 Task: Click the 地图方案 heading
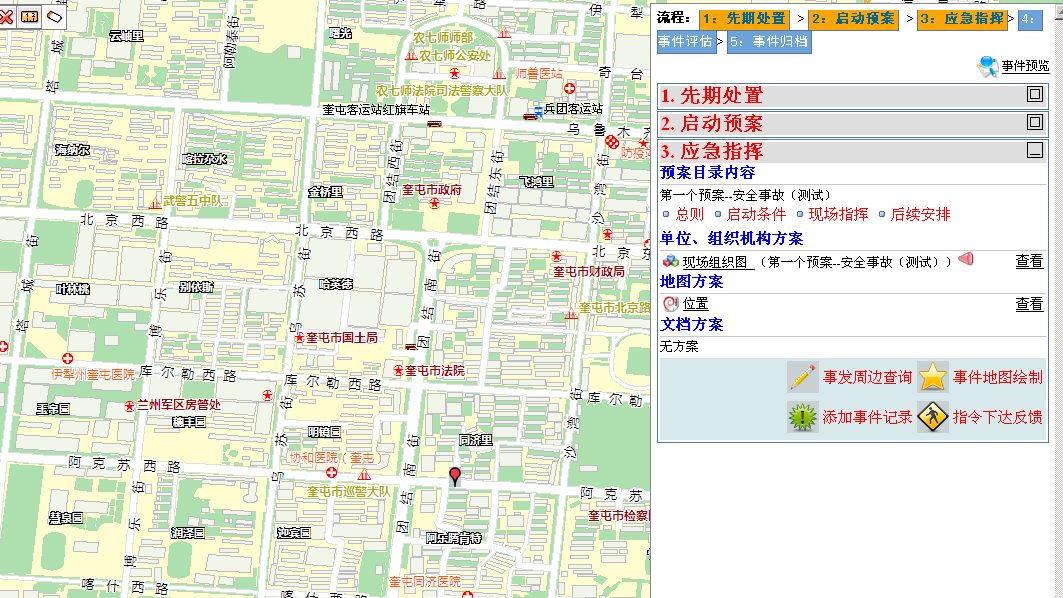click(691, 281)
